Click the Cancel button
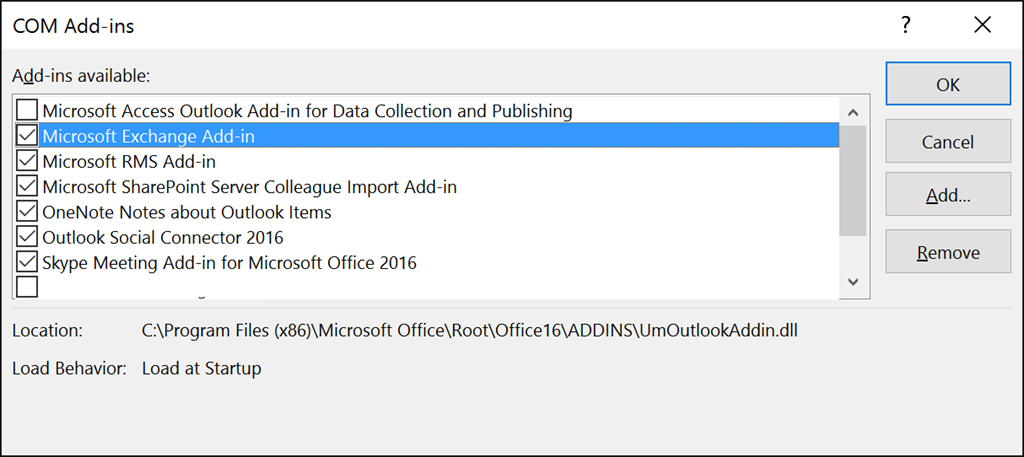The height and width of the screenshot is (457, 1024). [947, 142]
